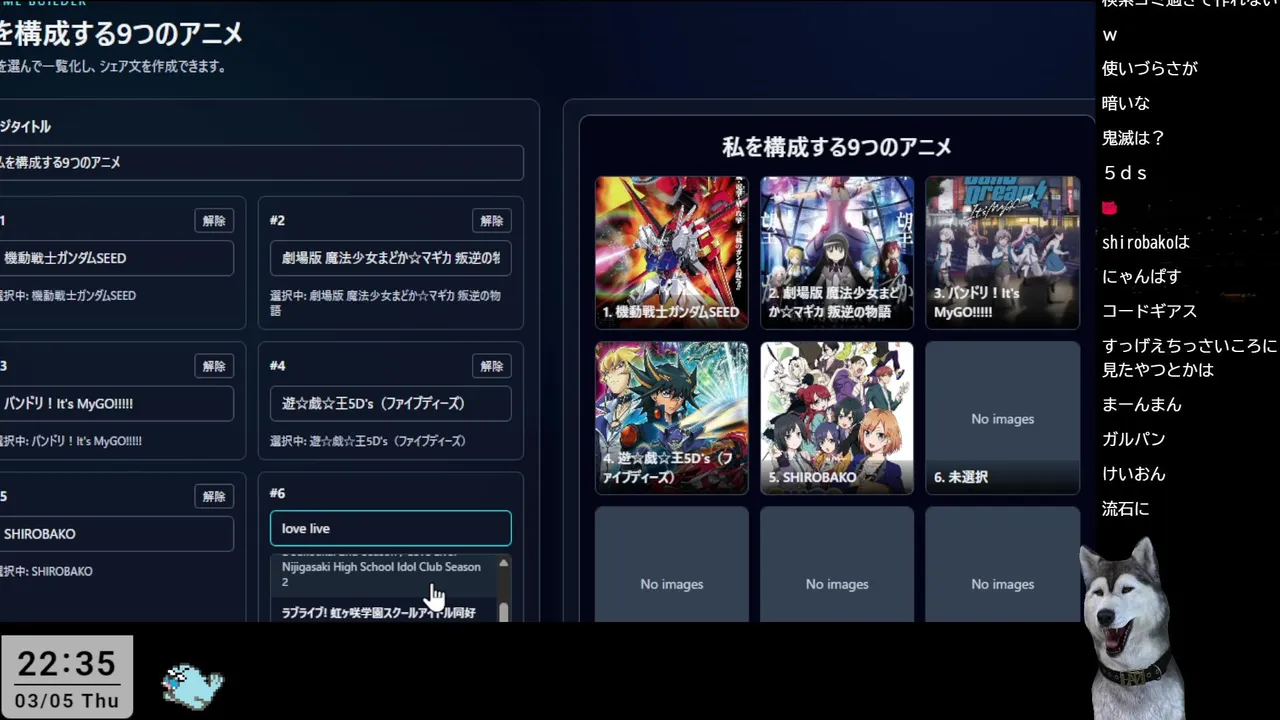Click the 22:35 clock widget
The image size is (1280, 720).
coord(67,676)
